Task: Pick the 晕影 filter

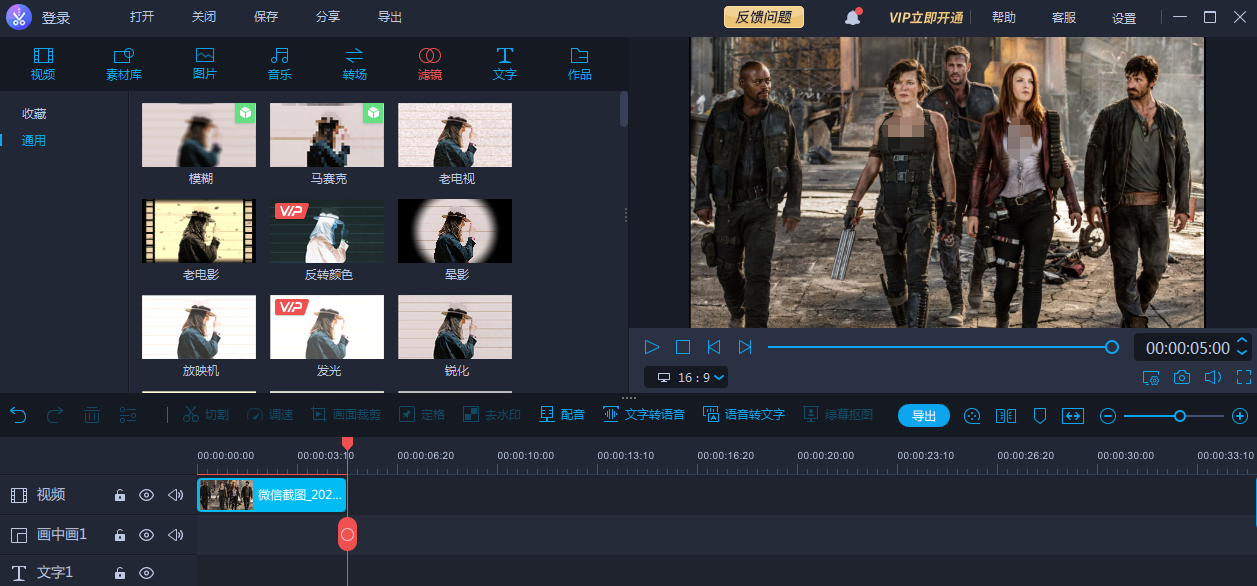Action: (455, 231)
